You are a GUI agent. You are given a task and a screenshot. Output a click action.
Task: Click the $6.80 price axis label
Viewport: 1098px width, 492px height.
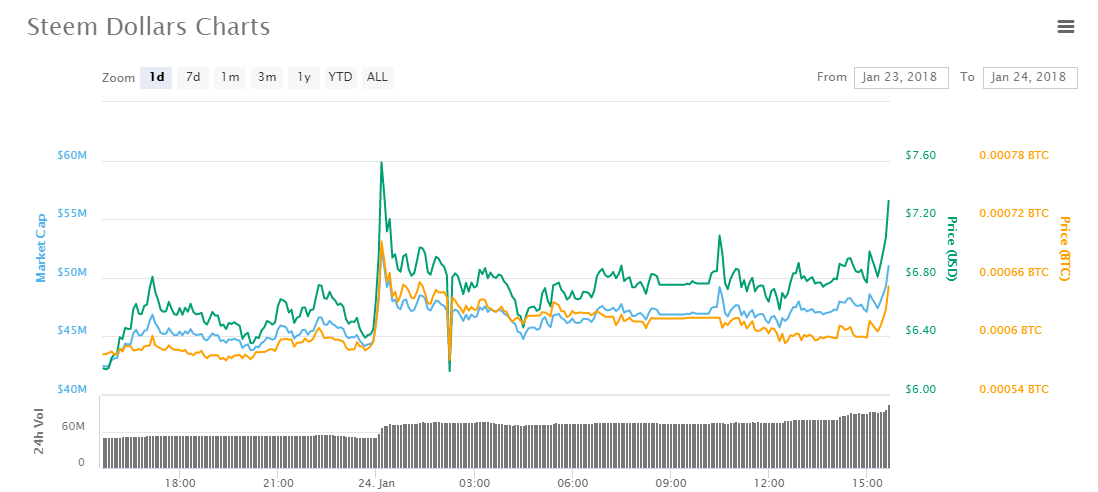tap(920, 272)
